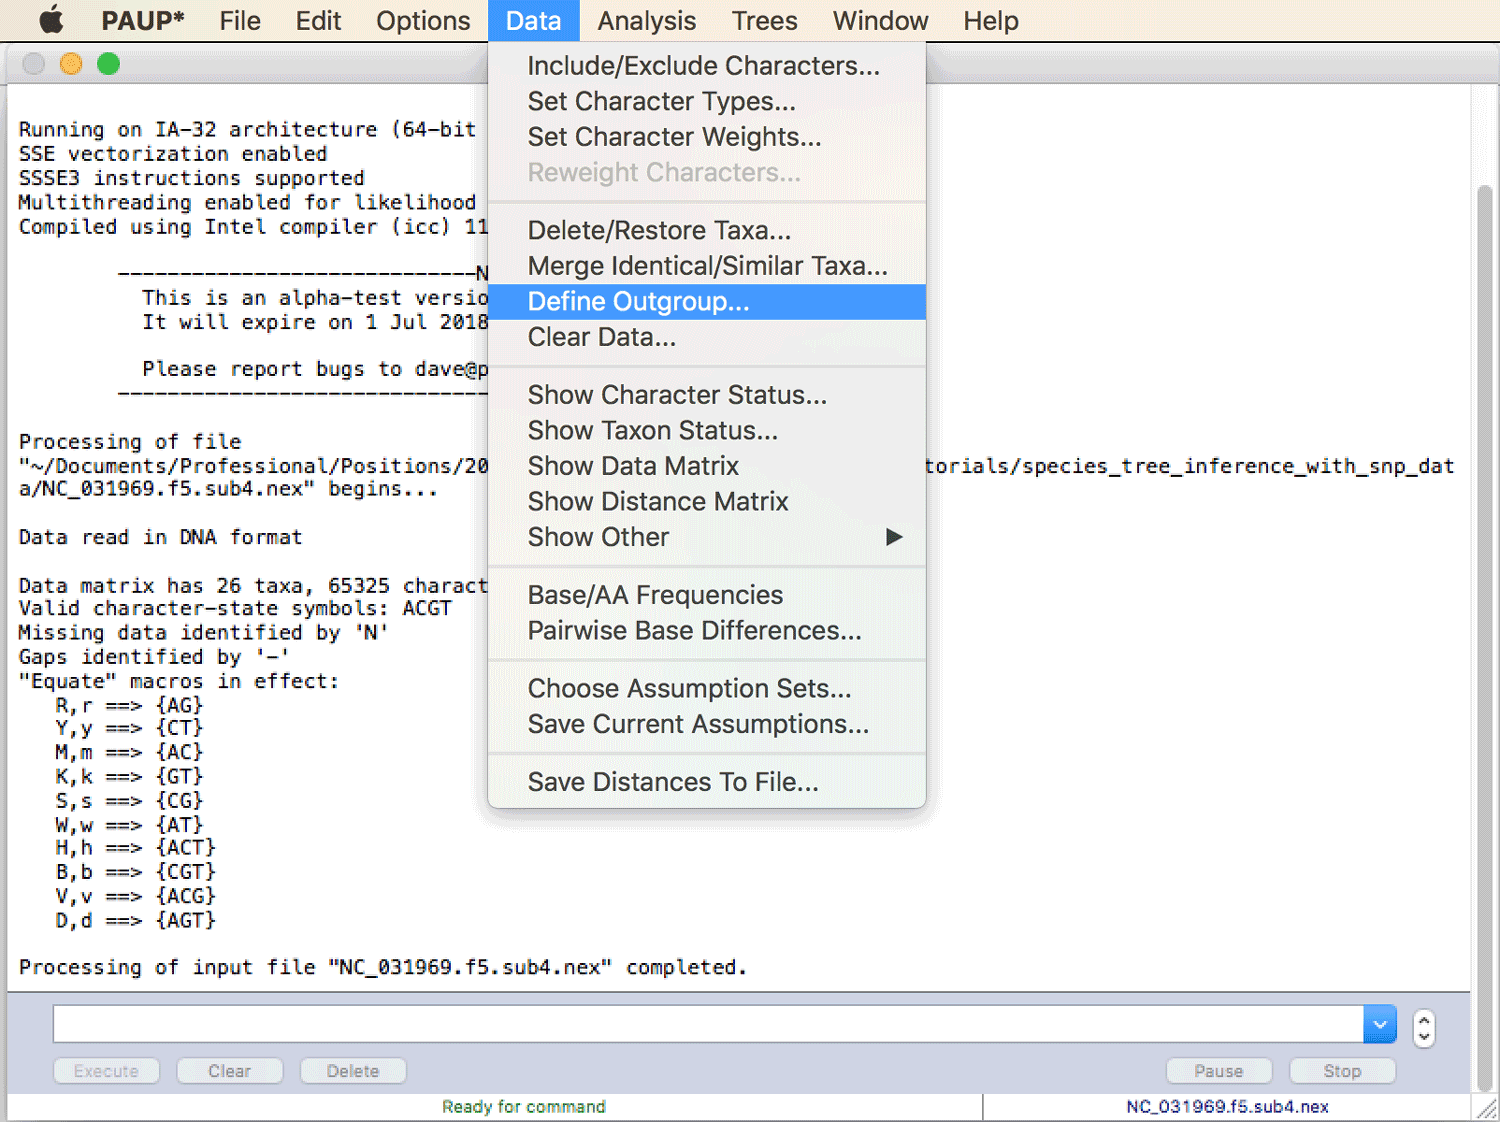Screen dimensions: 1500x1122
Task: Select Define Outgroup... menu item
Action: [x=707, y=302]
